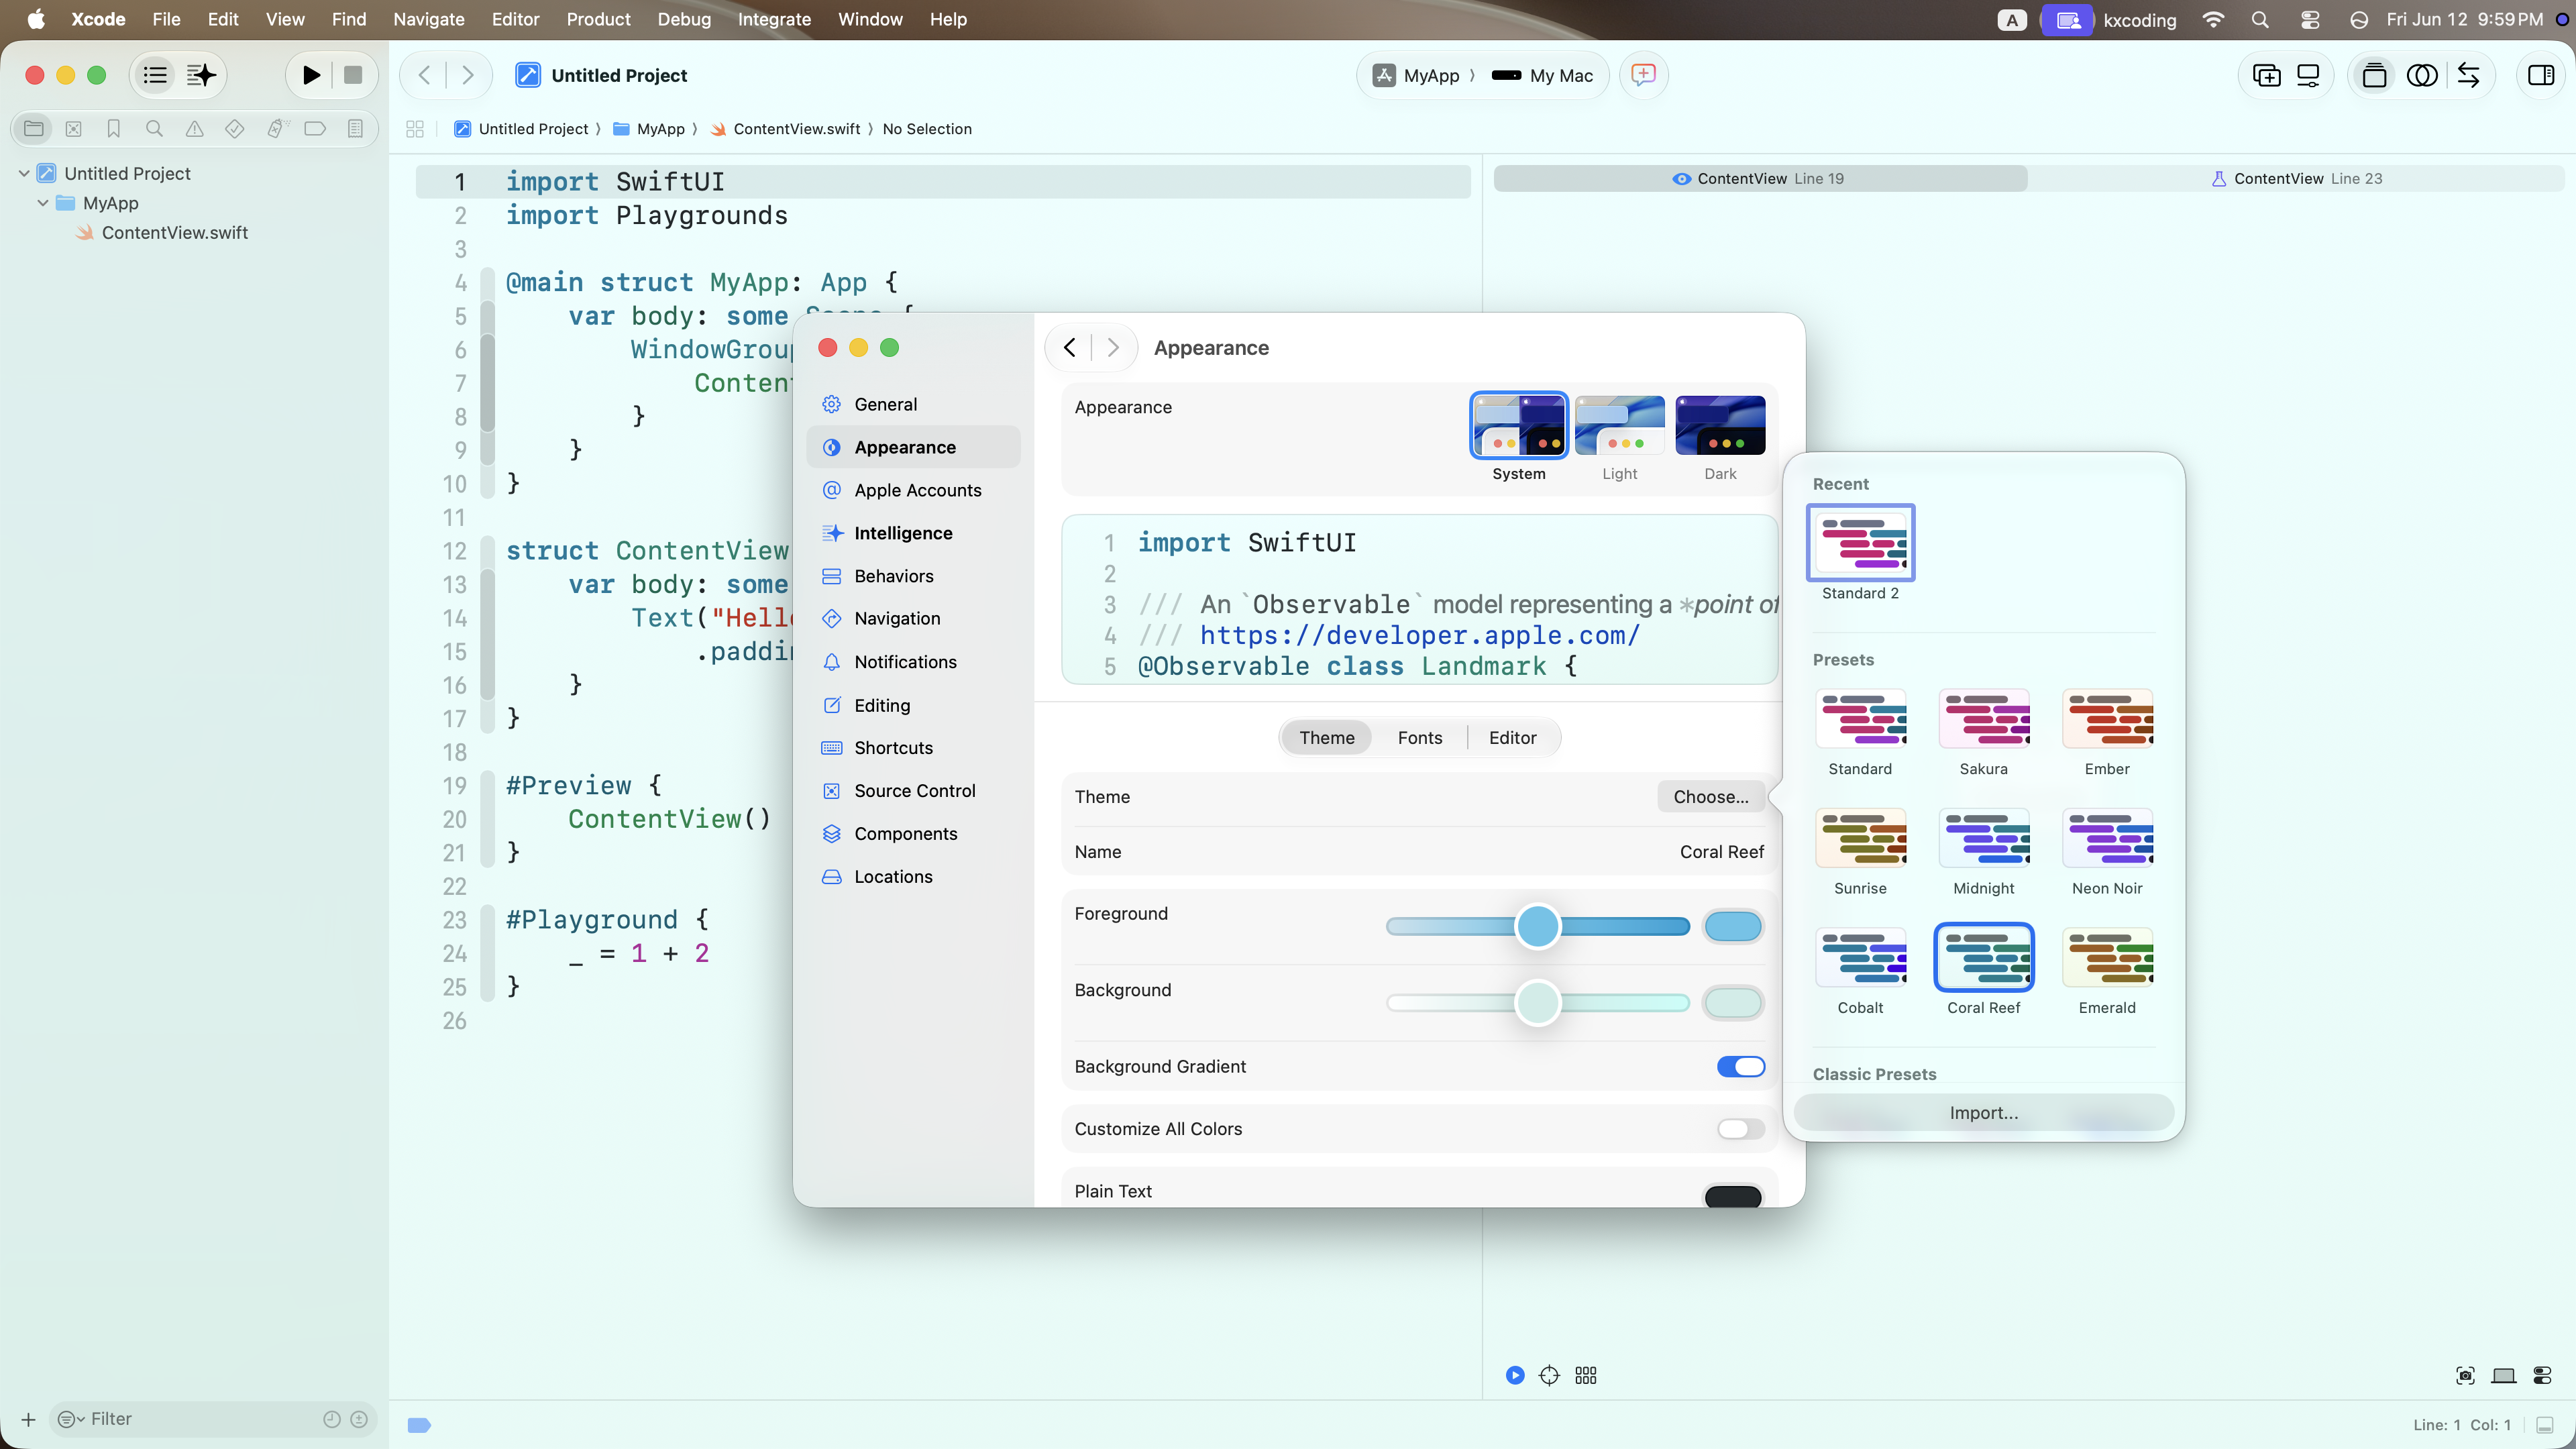Screen dimensions: 2576x1449
Task: Toggle the inspector panel in toolbar
Action: click(x=2540, y=75)
